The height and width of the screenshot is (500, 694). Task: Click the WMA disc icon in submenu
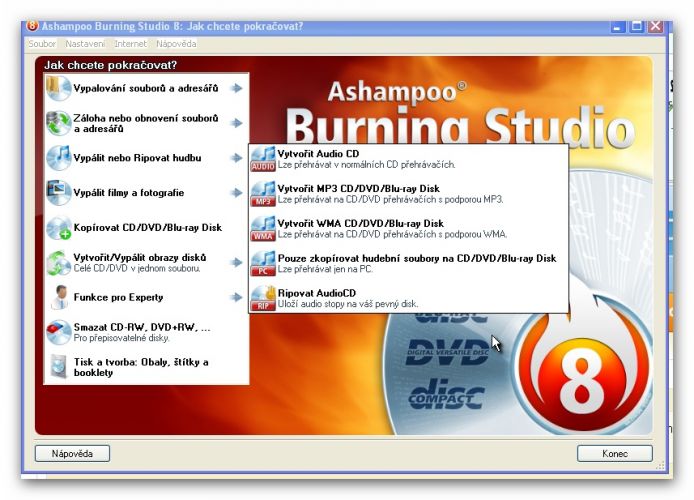pos(263,229)
